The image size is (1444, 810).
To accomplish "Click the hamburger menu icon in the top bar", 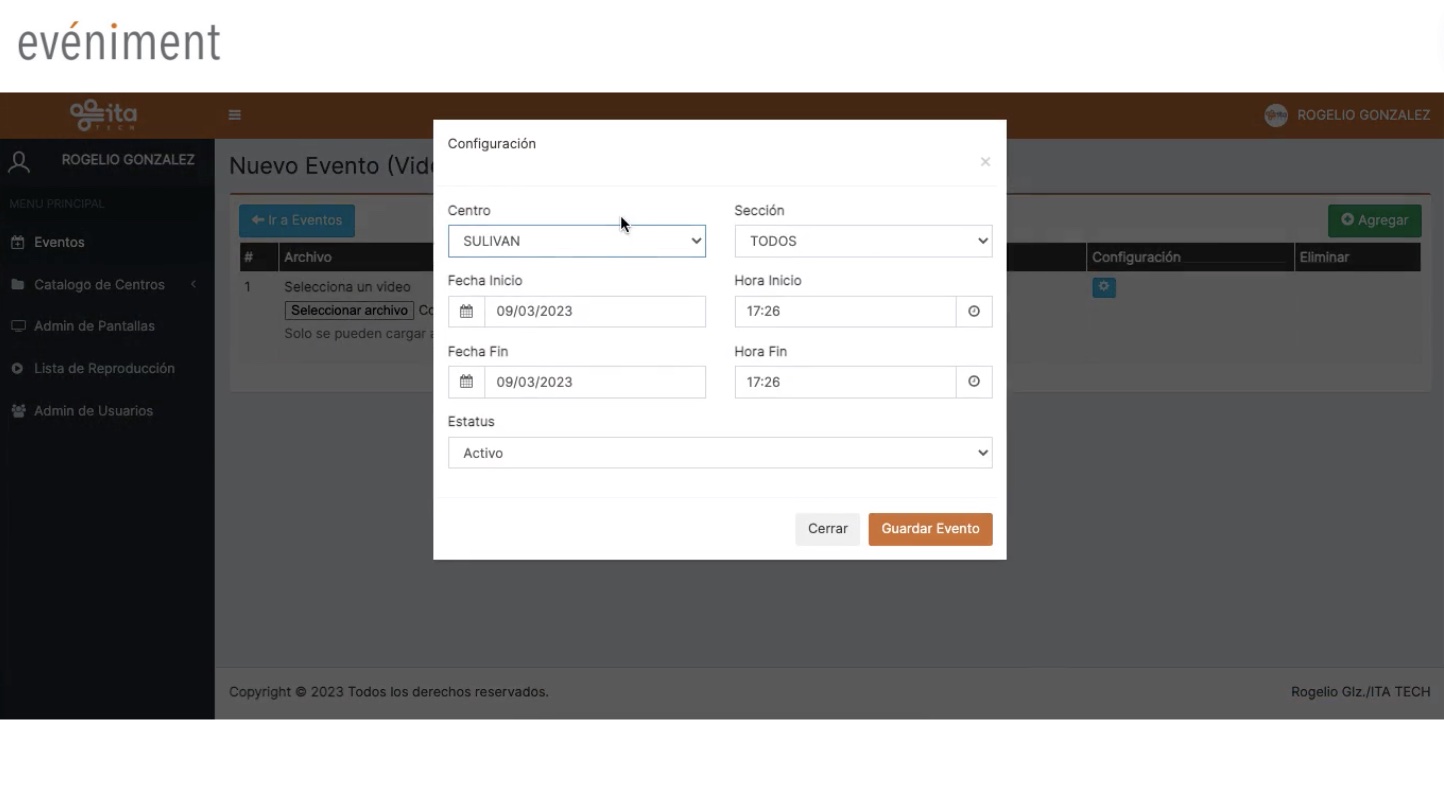I will (x=234, y=114).
